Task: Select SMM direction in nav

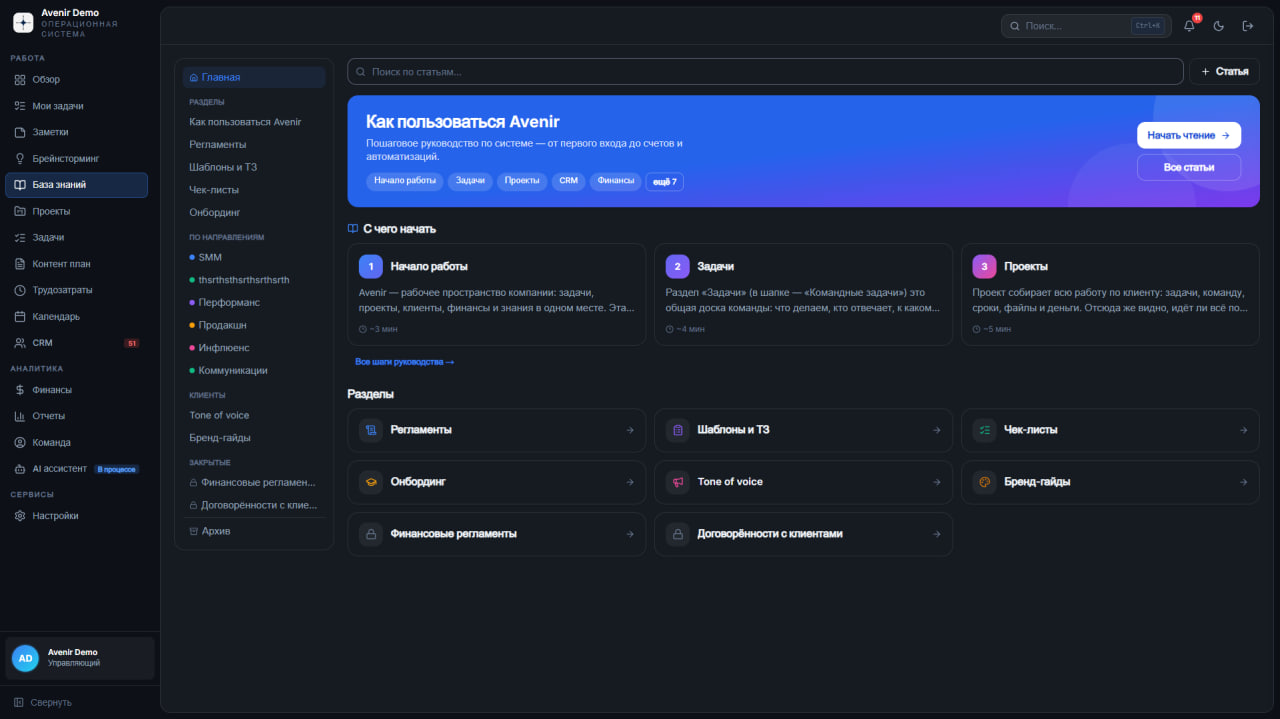Action: coord(254,258)
